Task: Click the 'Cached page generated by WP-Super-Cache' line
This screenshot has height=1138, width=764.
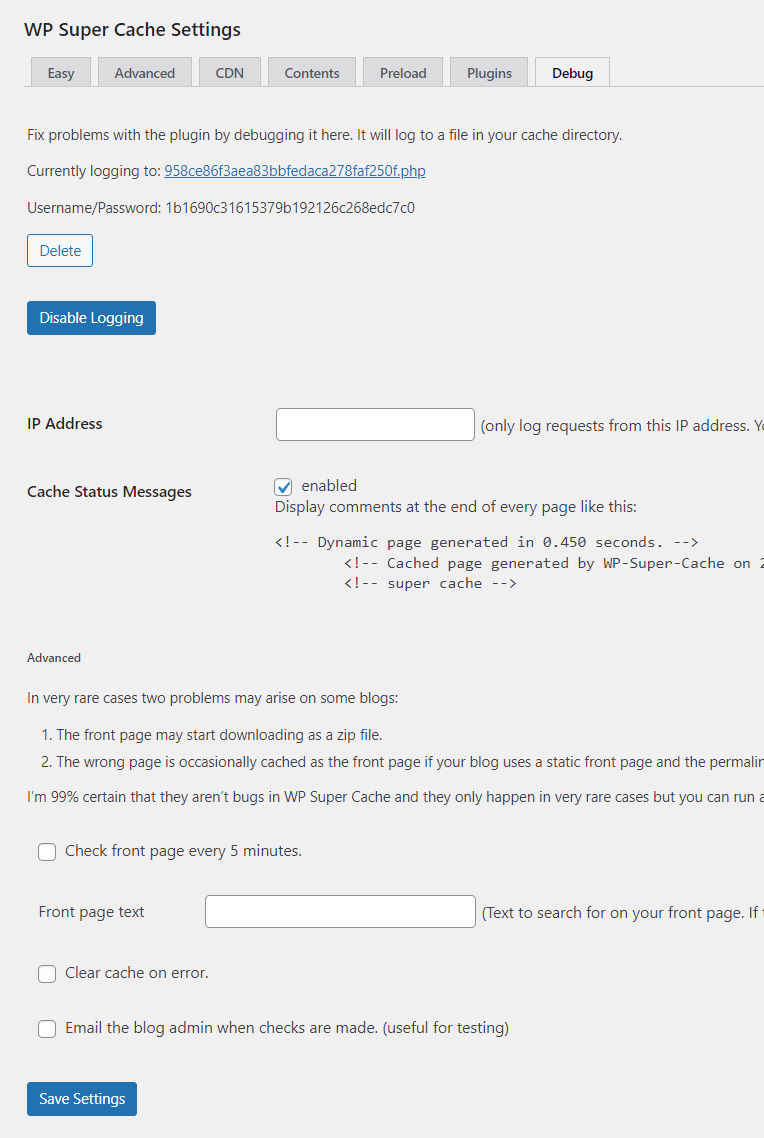Action: [x=554, y=563]
